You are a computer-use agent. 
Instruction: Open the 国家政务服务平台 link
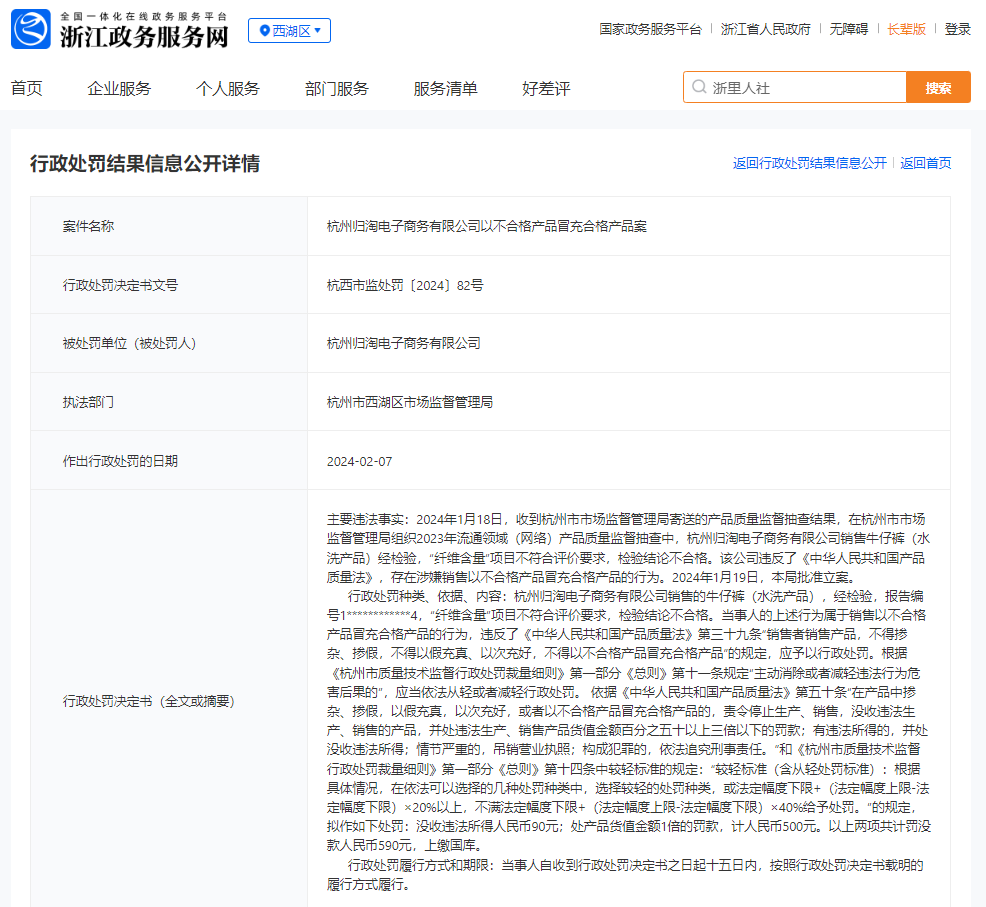(x=650, y=29)
